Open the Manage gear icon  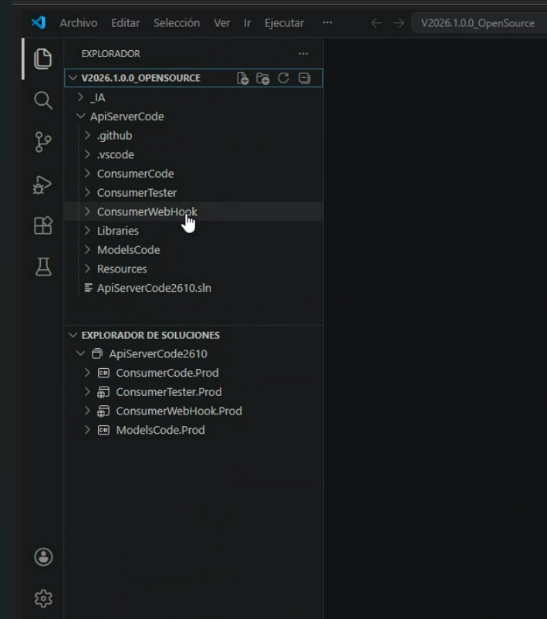coord(43,598)
